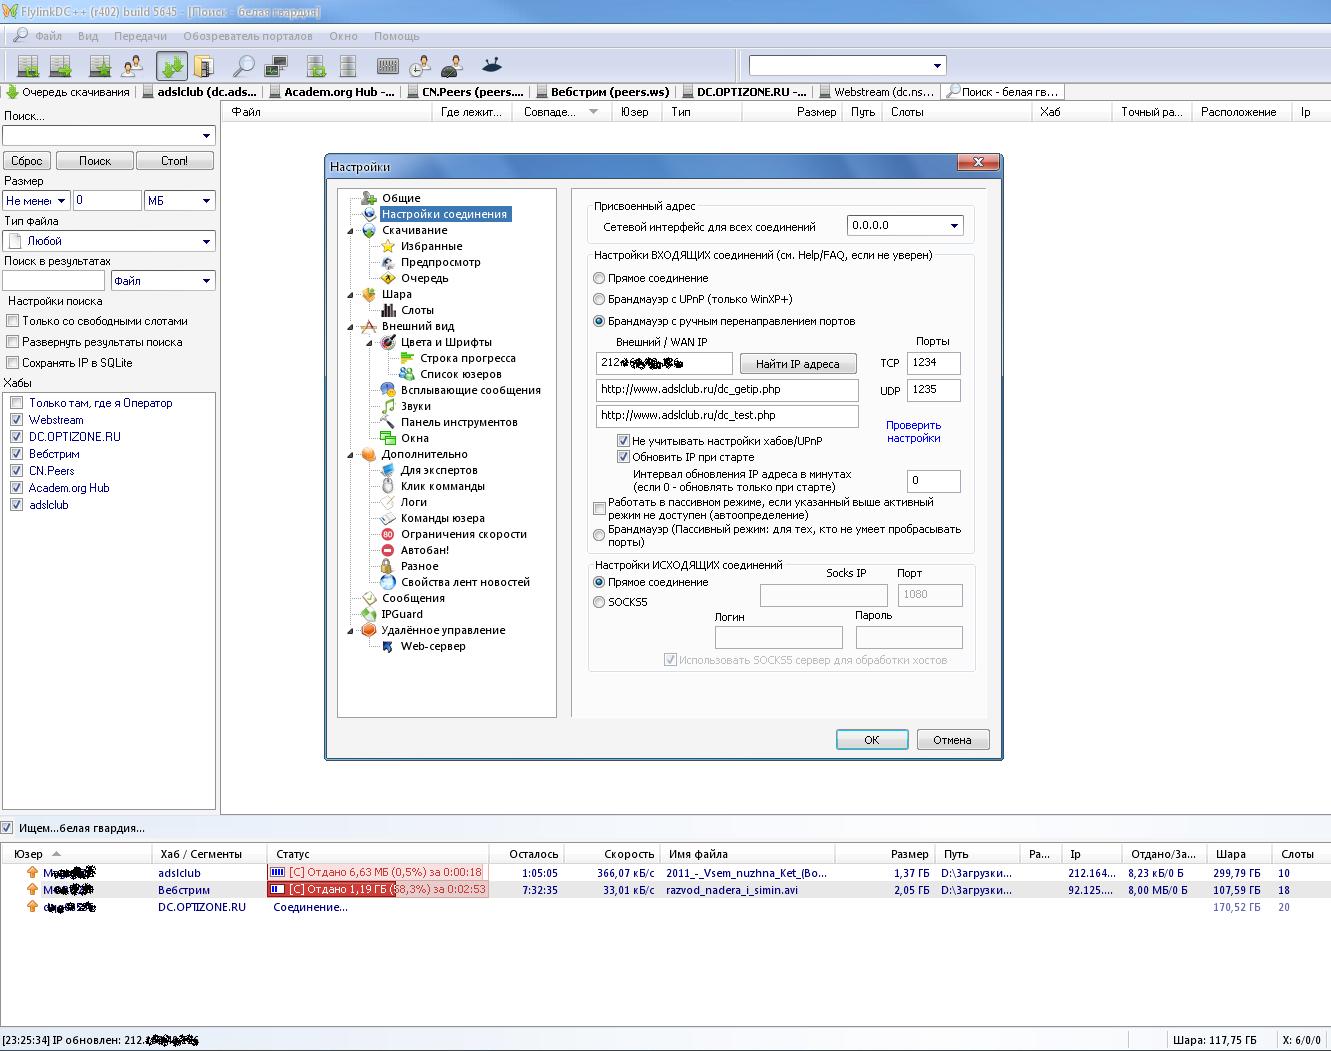Uncheck Обновить IP при старте
The width and height of the screenshot is (1331, 1051).
coord(624,457)
